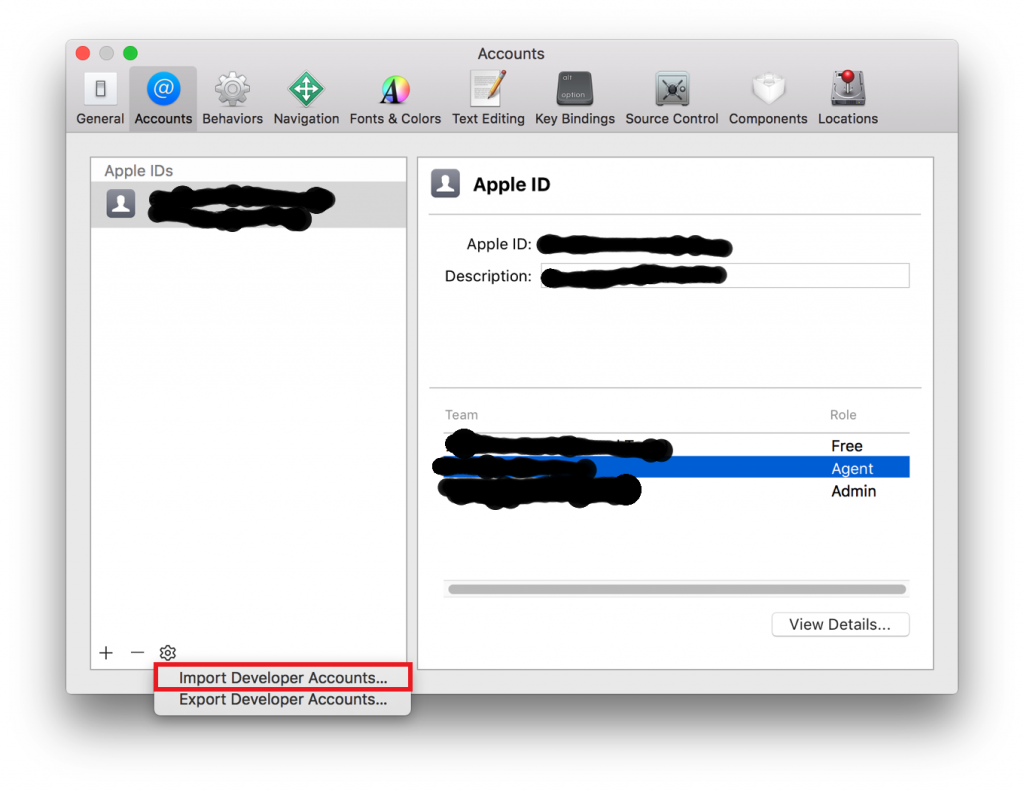The height and width of the screenshot is (791, 1024).
Task: Open the Behaviors preferences pane
Action: pos(232,99)
